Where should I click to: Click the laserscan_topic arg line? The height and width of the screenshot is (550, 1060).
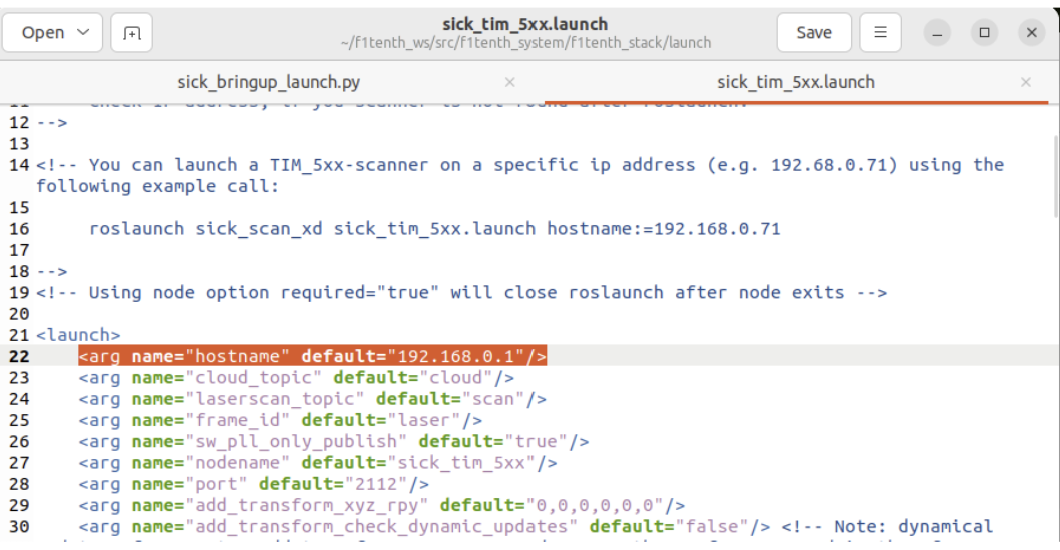click(x=312, y=399)
